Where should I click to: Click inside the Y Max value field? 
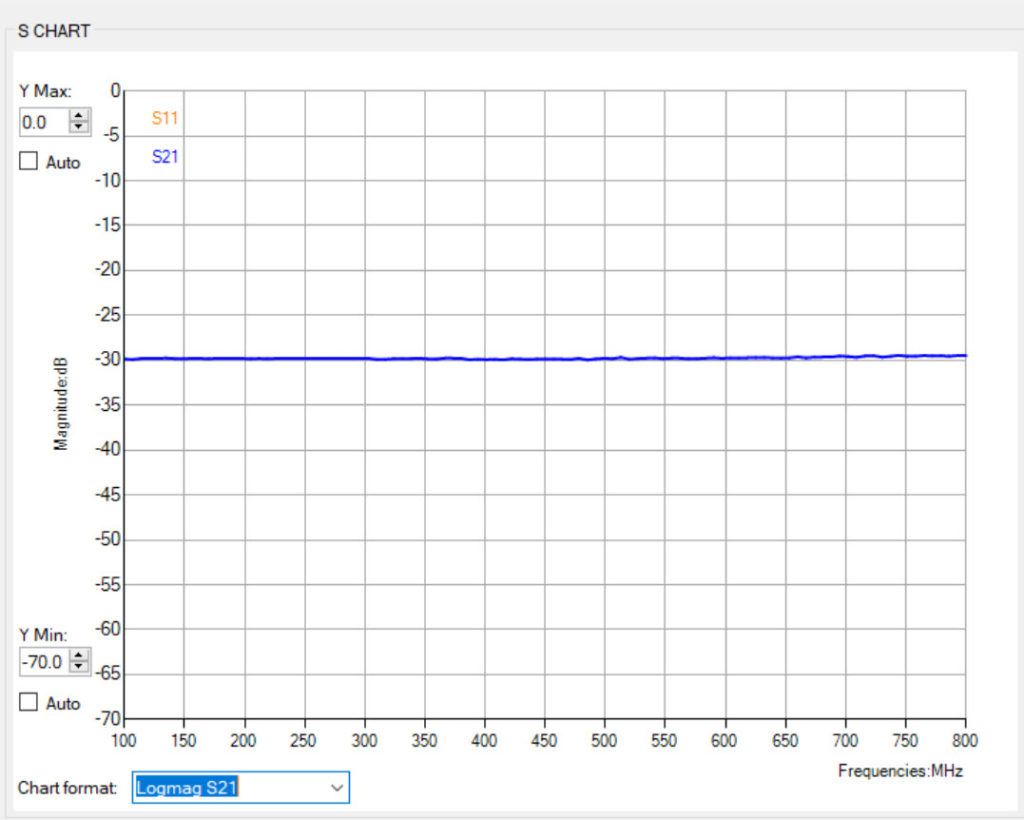coord(43,122)
